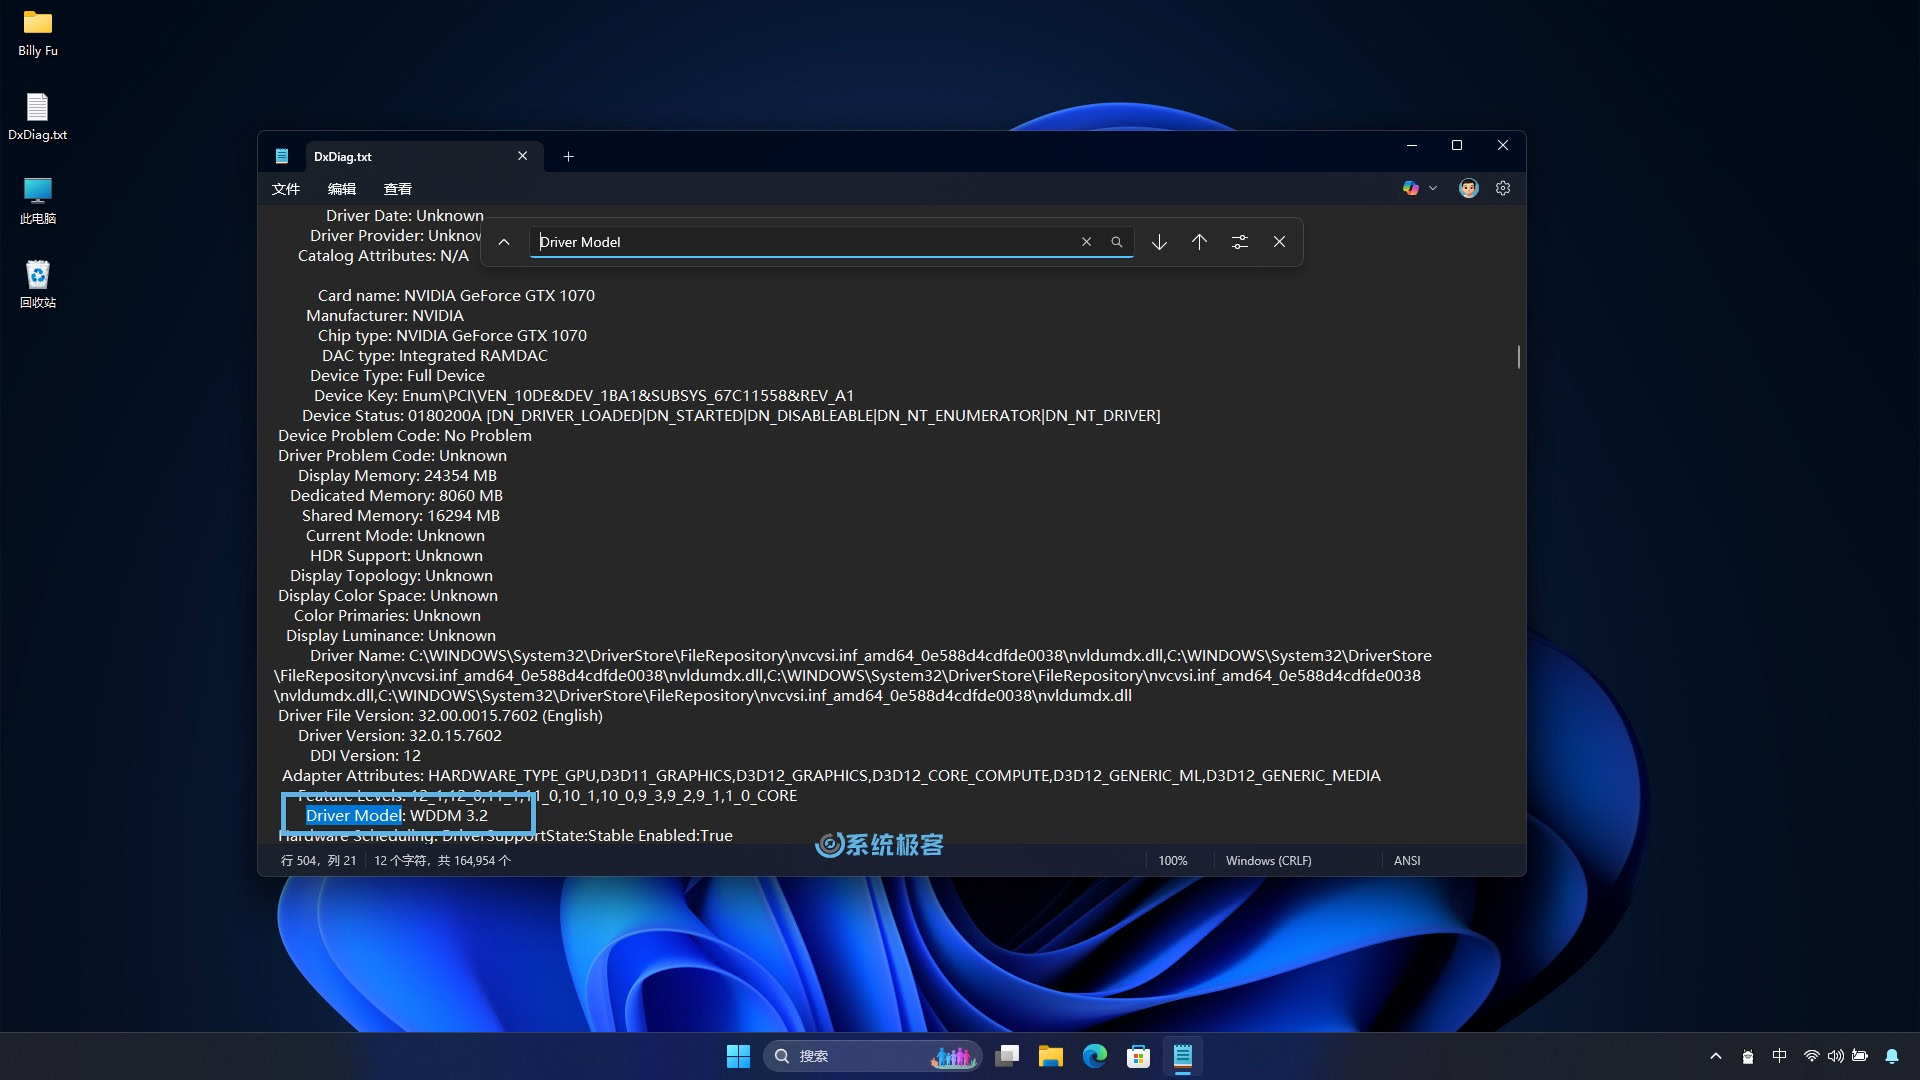Screen dimensions: 1920x1080
Task: Open the 编辑 menu
Action: 342,189
